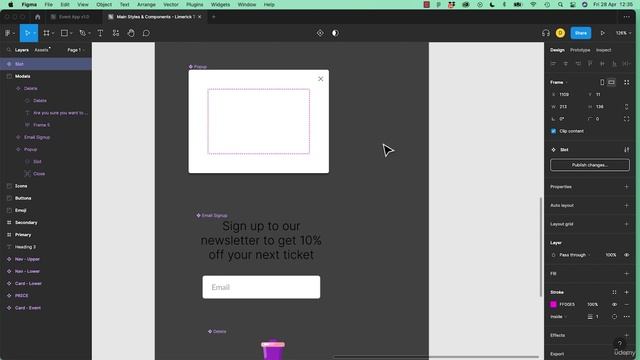Go to the Figma home icon

(38, 17)
